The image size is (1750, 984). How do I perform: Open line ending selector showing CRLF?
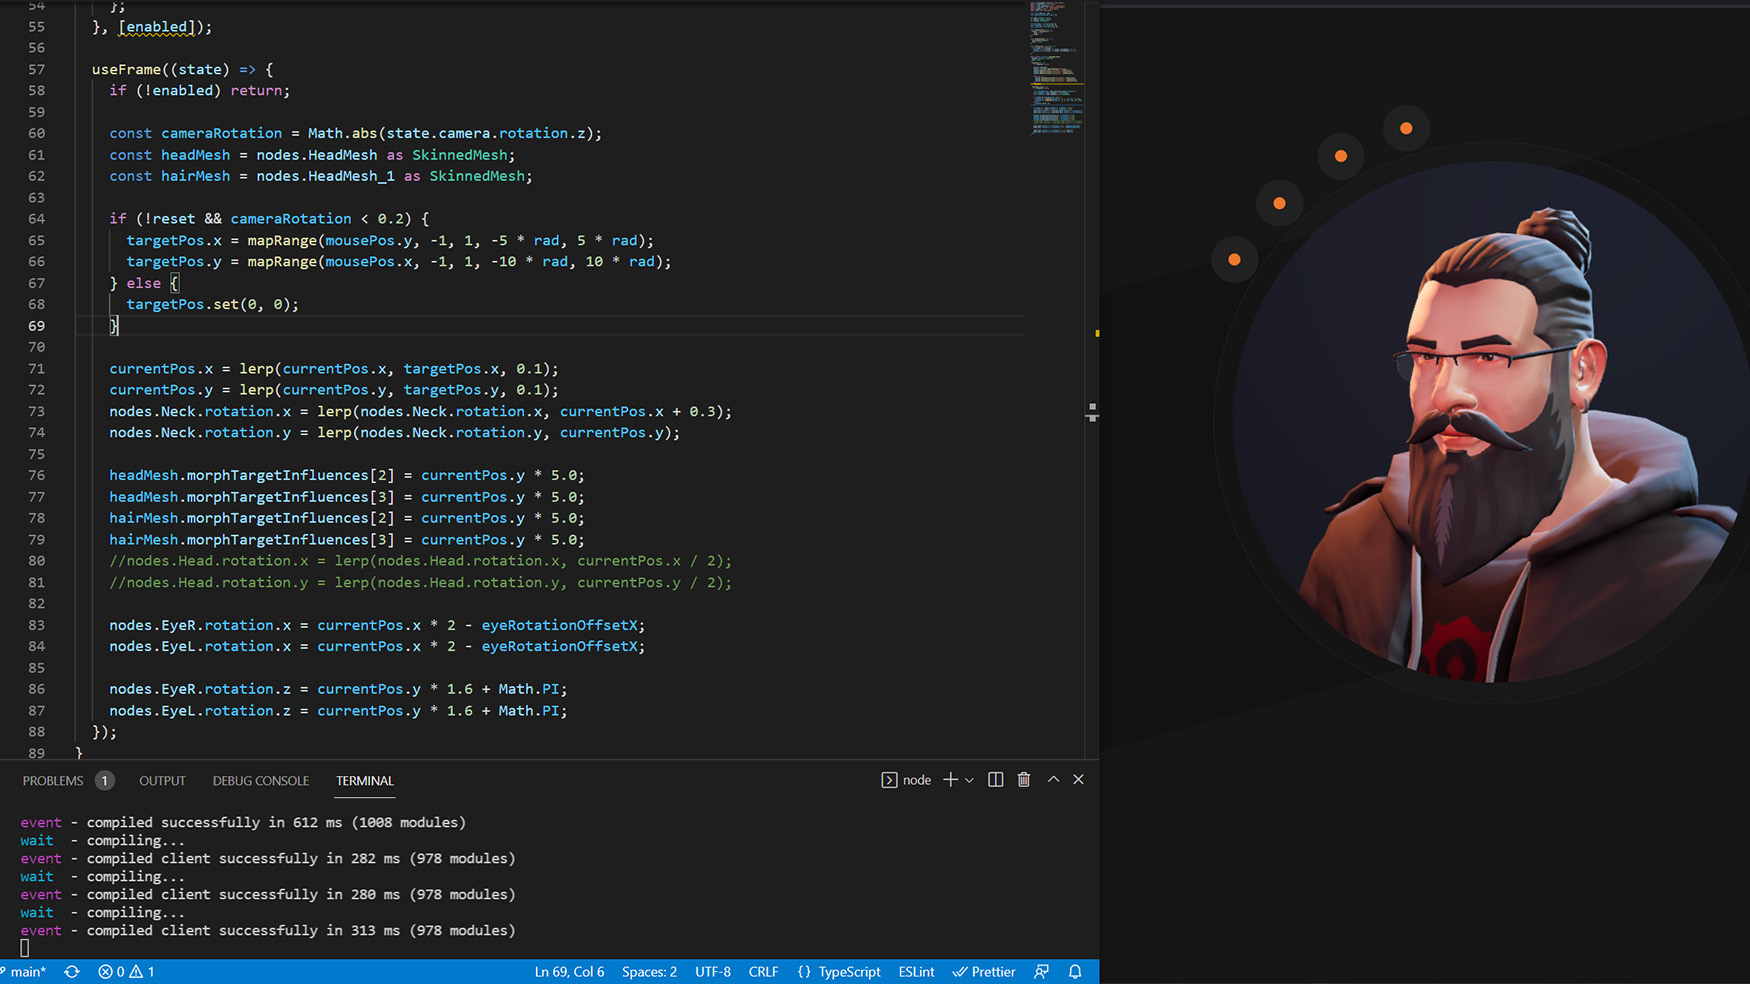tap(763, 971)
